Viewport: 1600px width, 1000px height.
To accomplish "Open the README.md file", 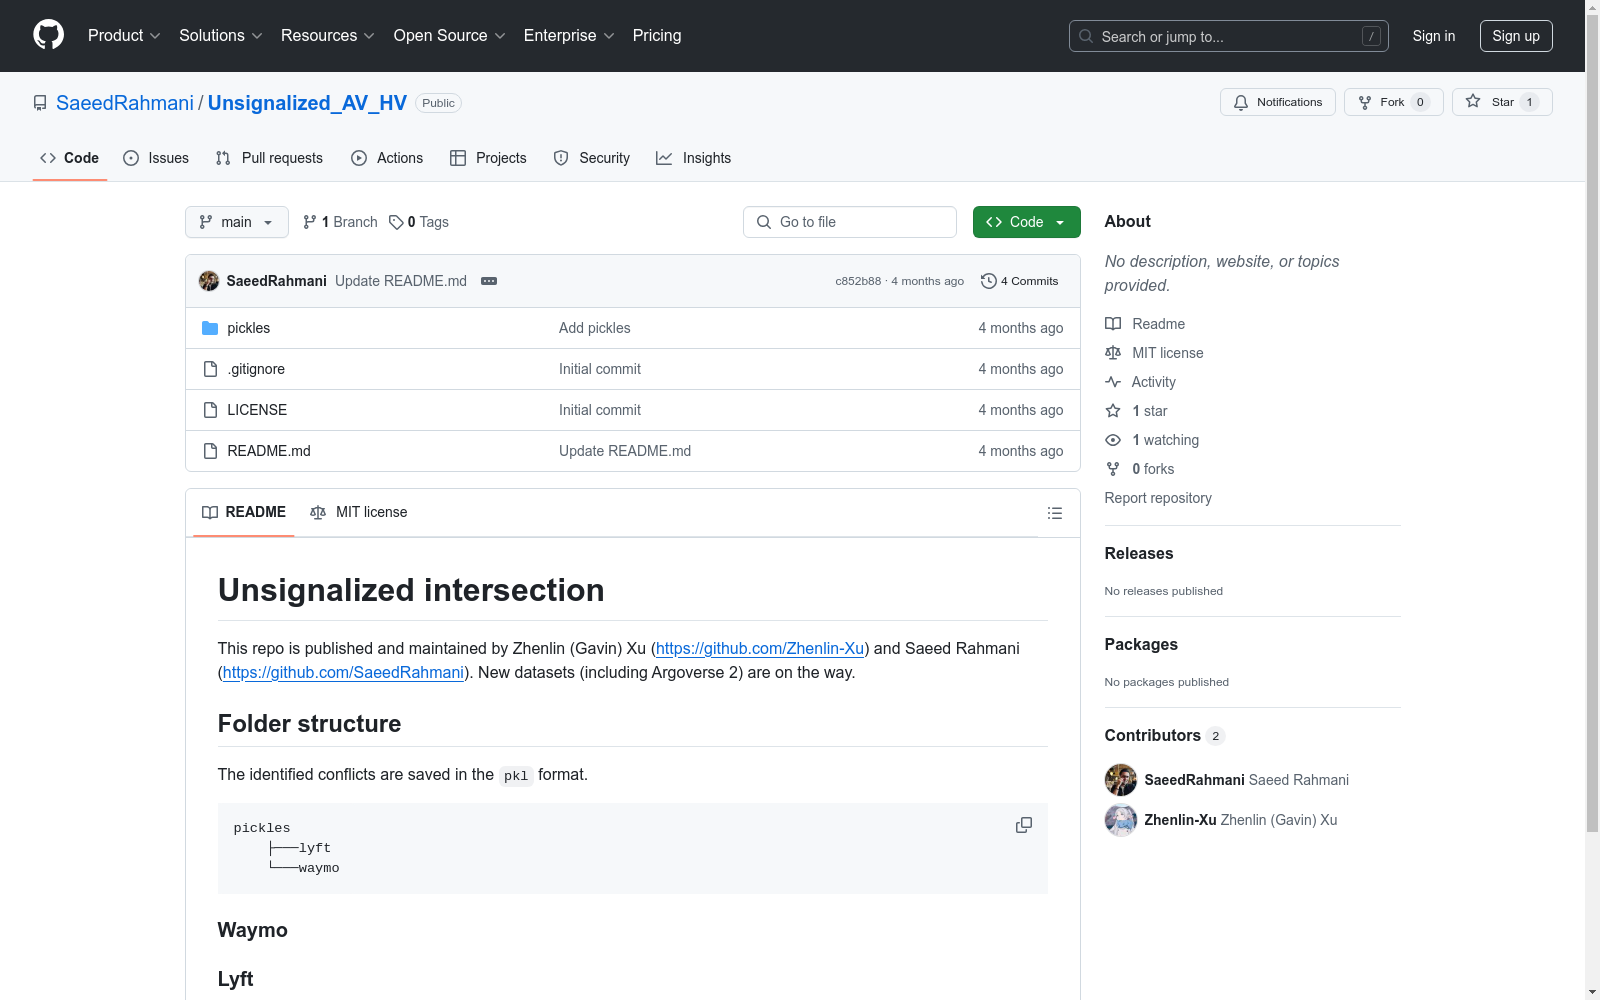I will 269,451.
